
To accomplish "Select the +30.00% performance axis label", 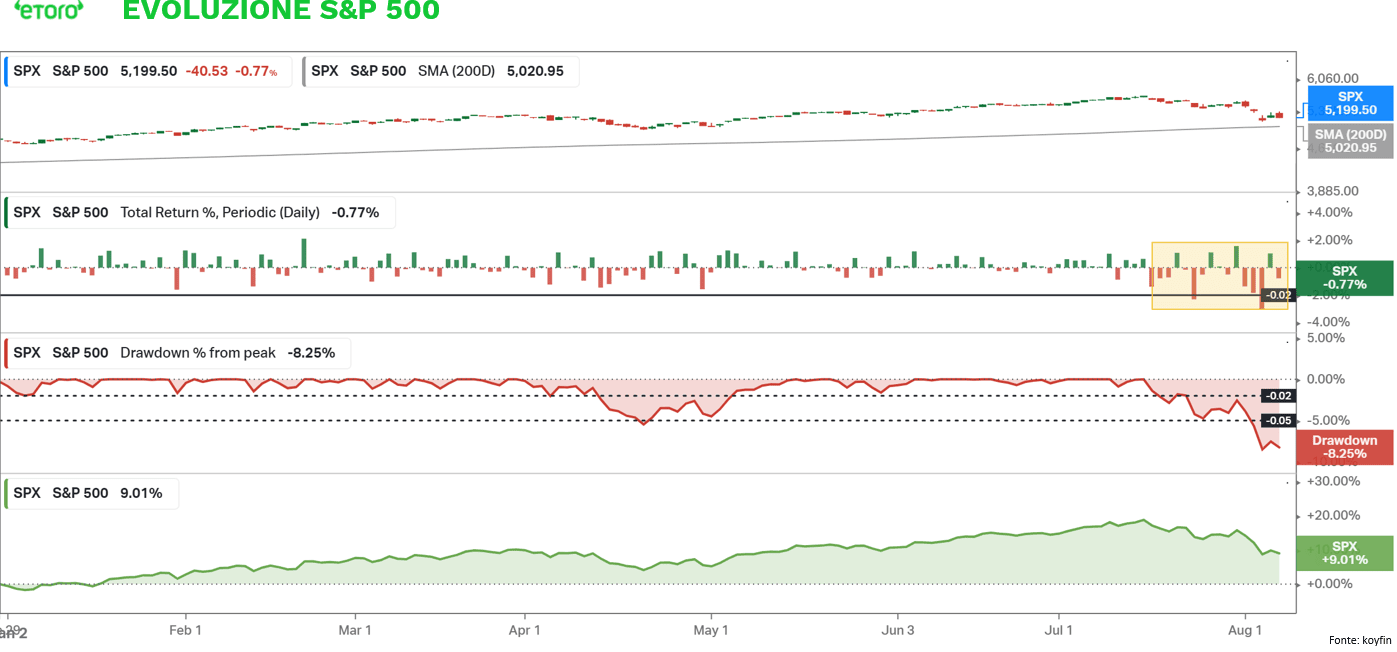I will tap(1333, 481).
